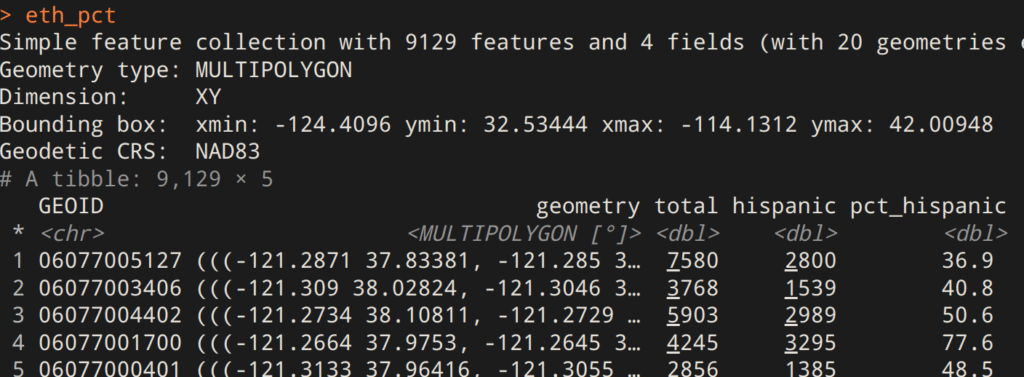Screen dimensions: 1024x377
Task: Click pct_hispanic value 77.6
Action: click(967, 342)
